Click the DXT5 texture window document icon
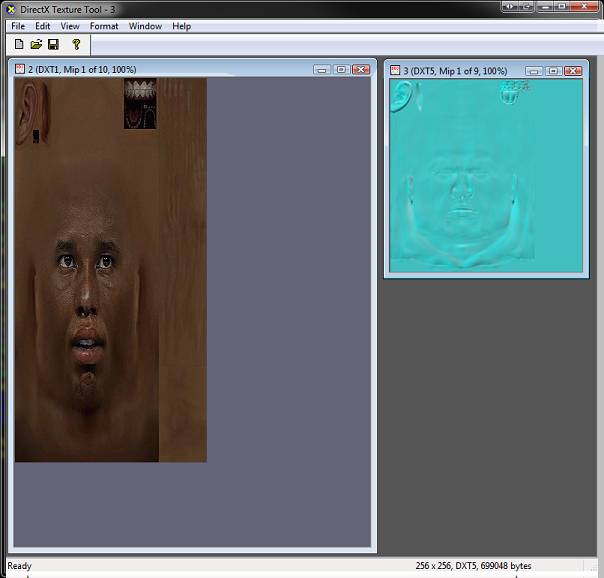604x578 pixels. point(395,71)
